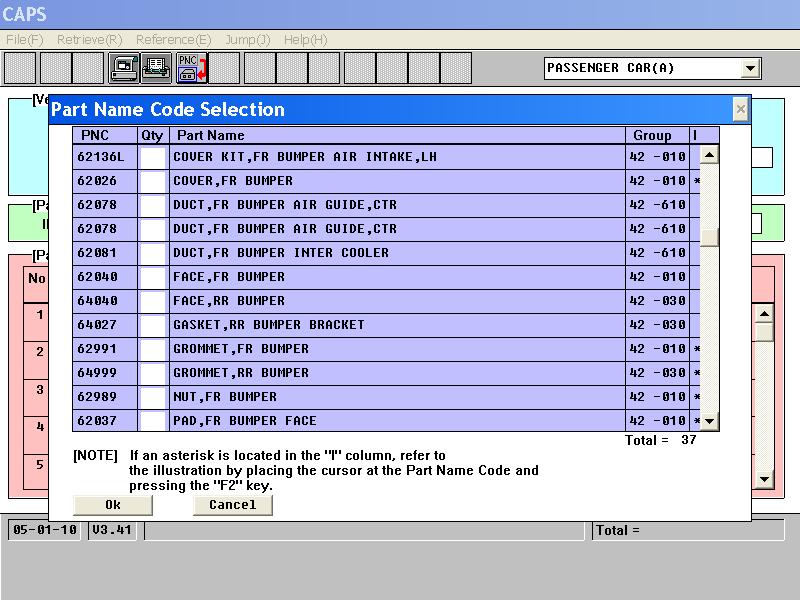Click the Part Name column header
Viewport: 800px width, 600px height.
(x=397, y=135)
